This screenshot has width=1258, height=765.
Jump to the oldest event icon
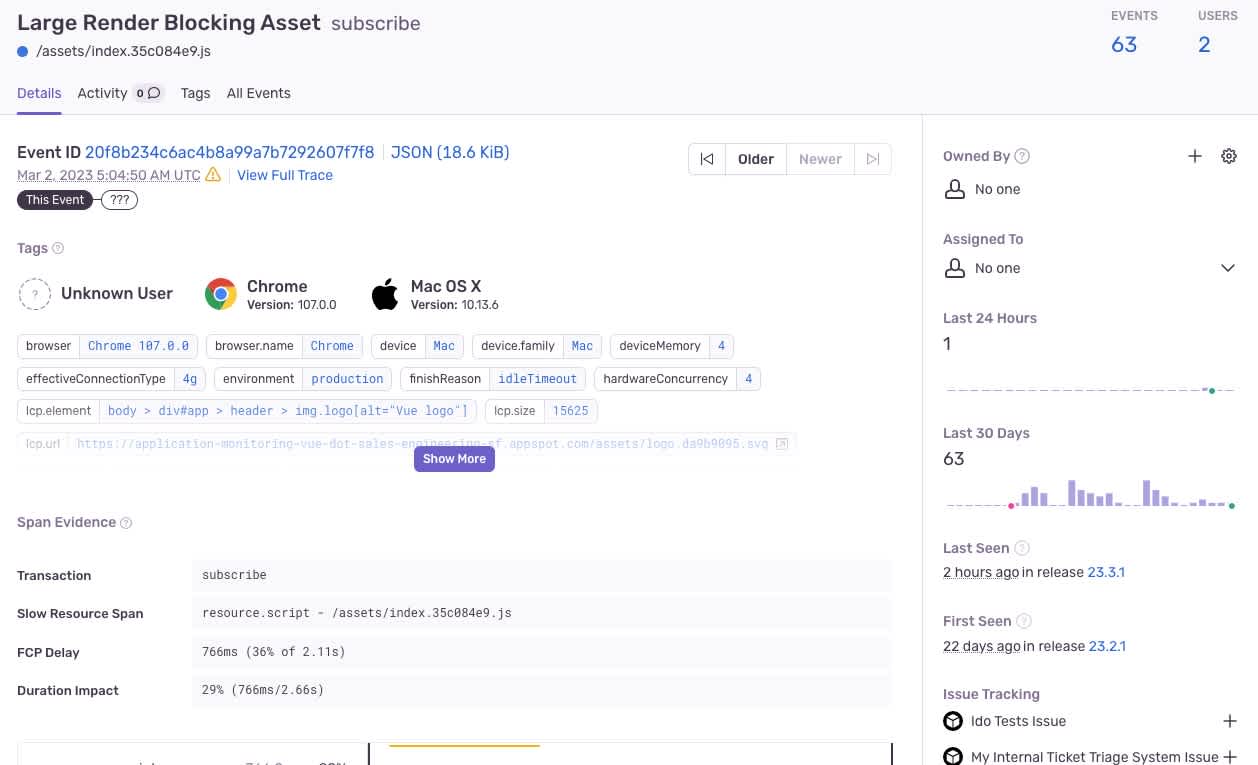(707, 159)
